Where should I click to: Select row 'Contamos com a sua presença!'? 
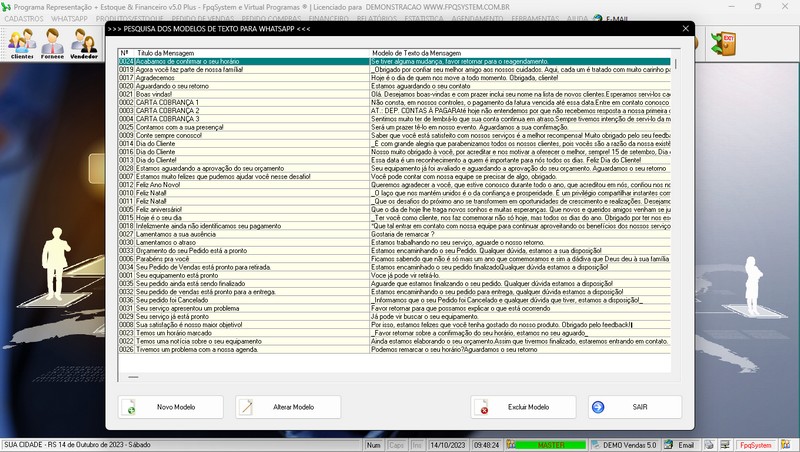click(x=394, y=127)
